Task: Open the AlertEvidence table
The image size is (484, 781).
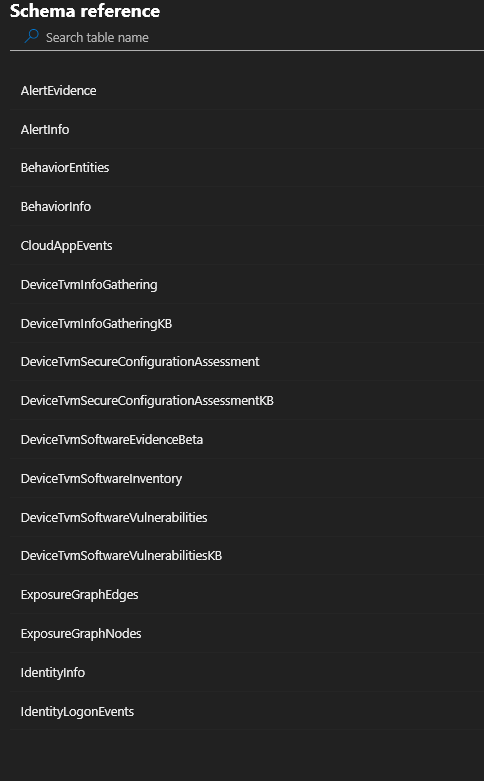Action: coord(247,90)
